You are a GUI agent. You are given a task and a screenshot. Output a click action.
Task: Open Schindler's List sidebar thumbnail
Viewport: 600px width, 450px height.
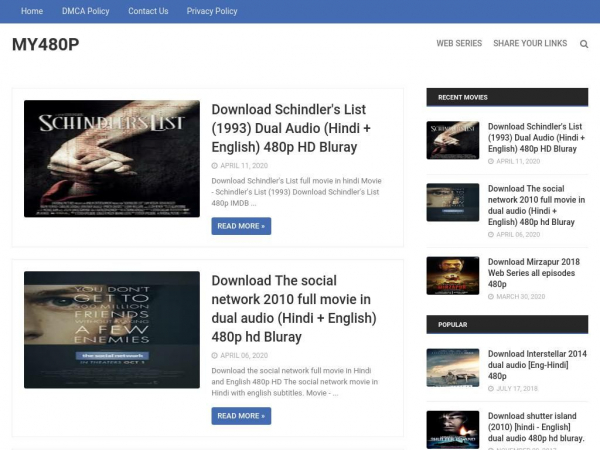coord(452,140)
